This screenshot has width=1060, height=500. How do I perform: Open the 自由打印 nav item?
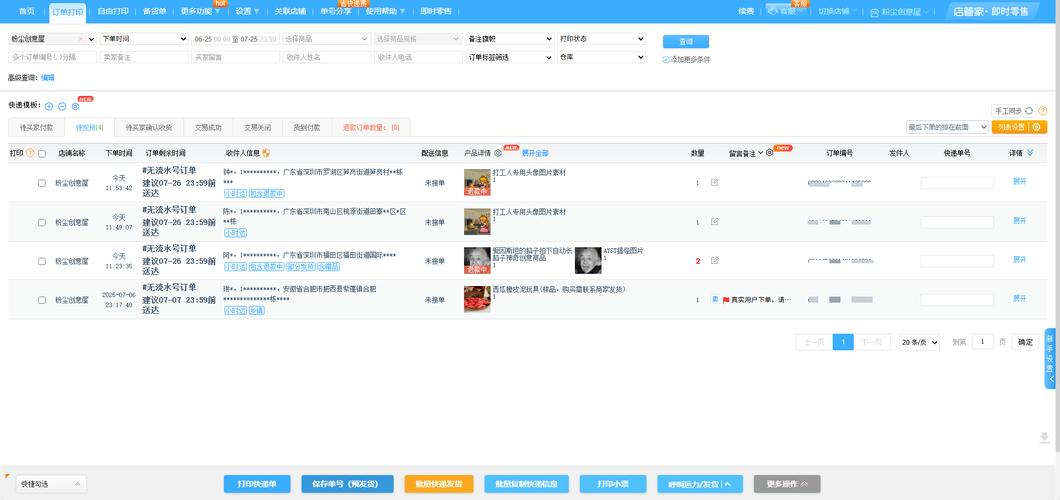(x=113, y=11)
